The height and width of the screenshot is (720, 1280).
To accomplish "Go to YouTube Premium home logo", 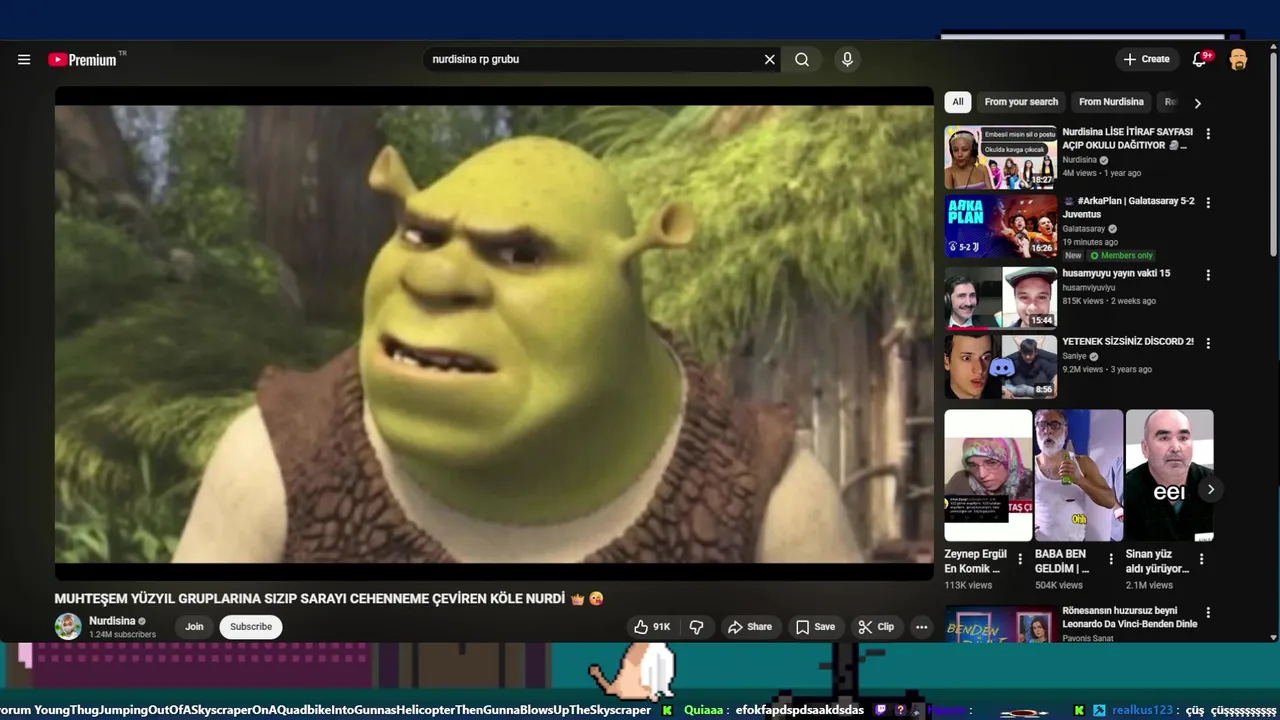I will [85, 59].
